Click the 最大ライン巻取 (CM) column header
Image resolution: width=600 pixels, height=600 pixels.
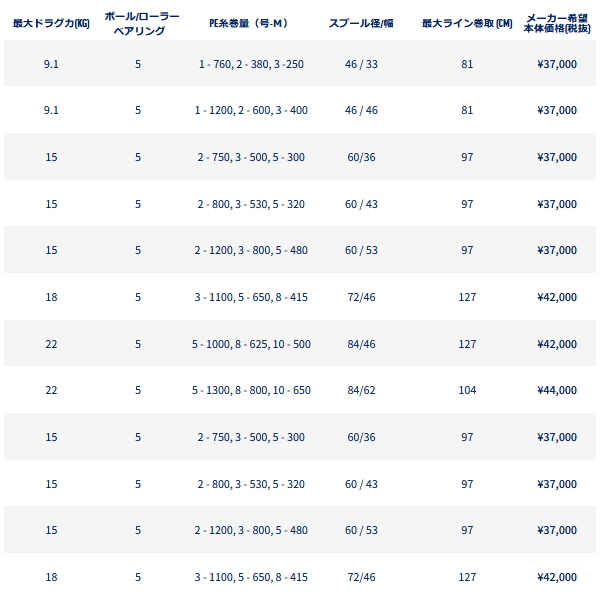click(x=466, y=23)
